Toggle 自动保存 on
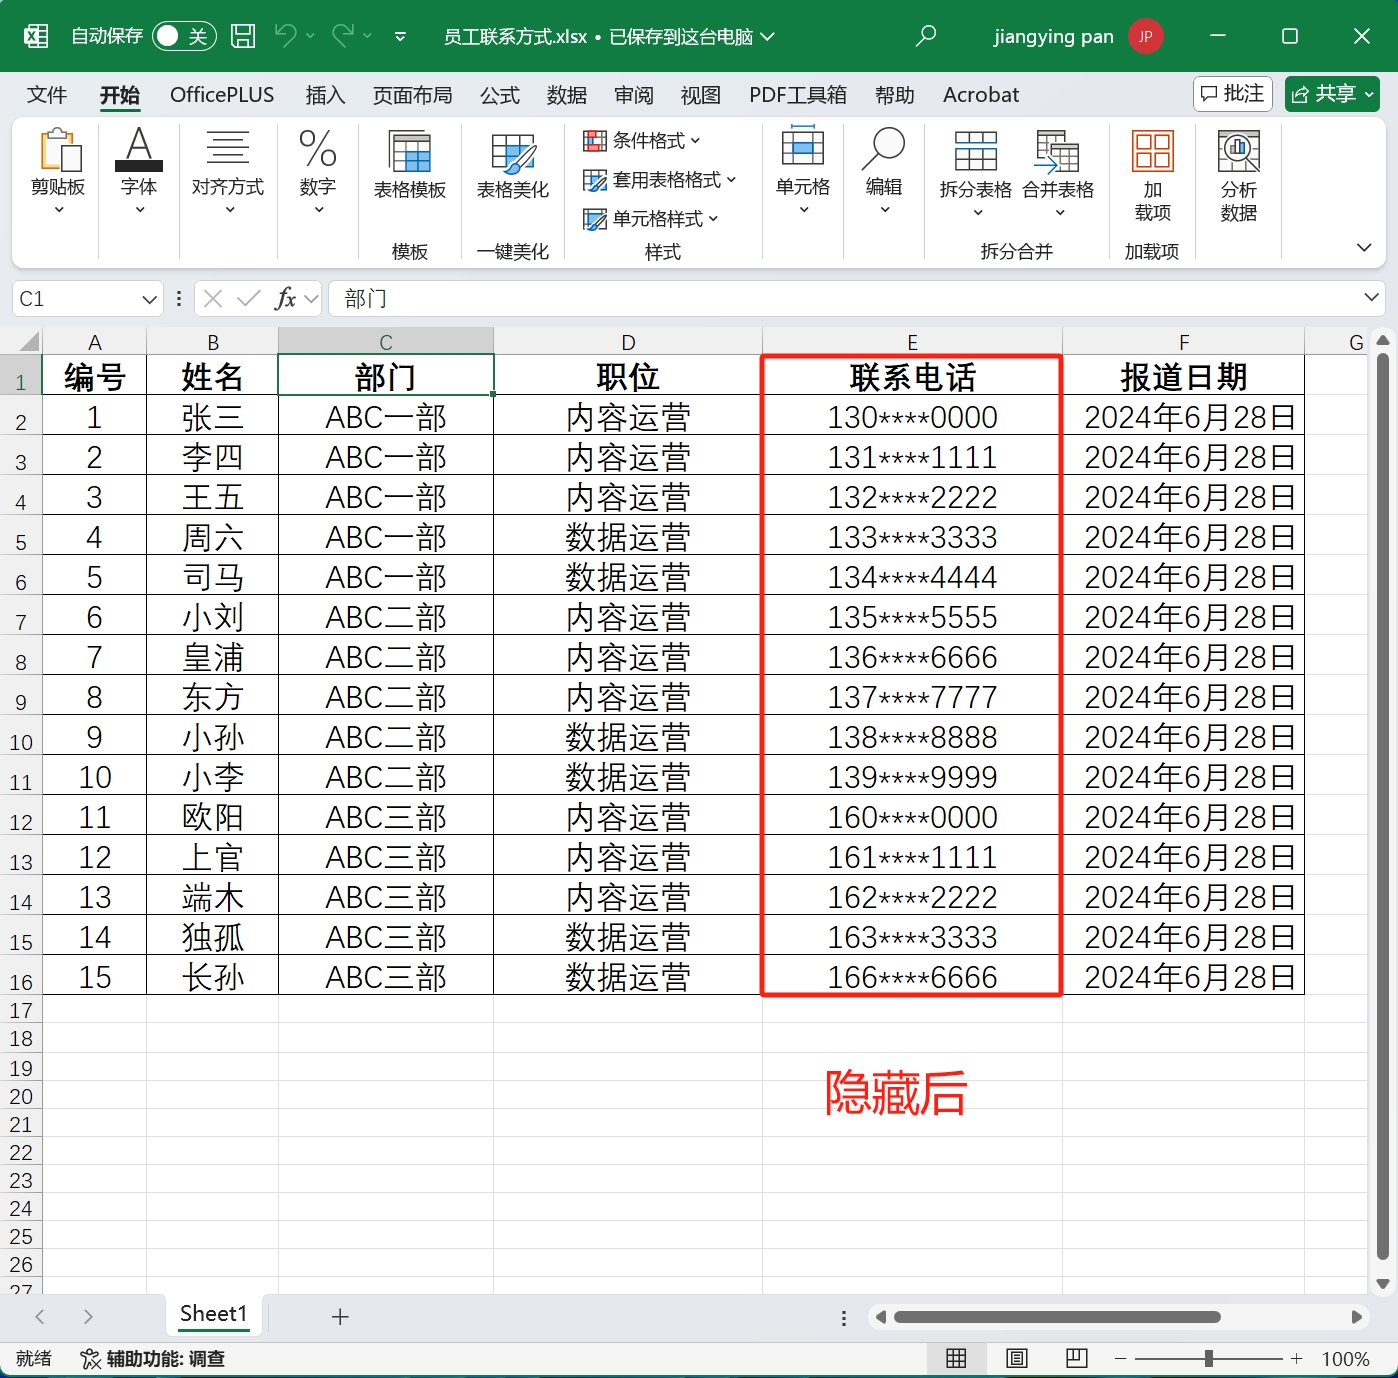 (183, 35)
